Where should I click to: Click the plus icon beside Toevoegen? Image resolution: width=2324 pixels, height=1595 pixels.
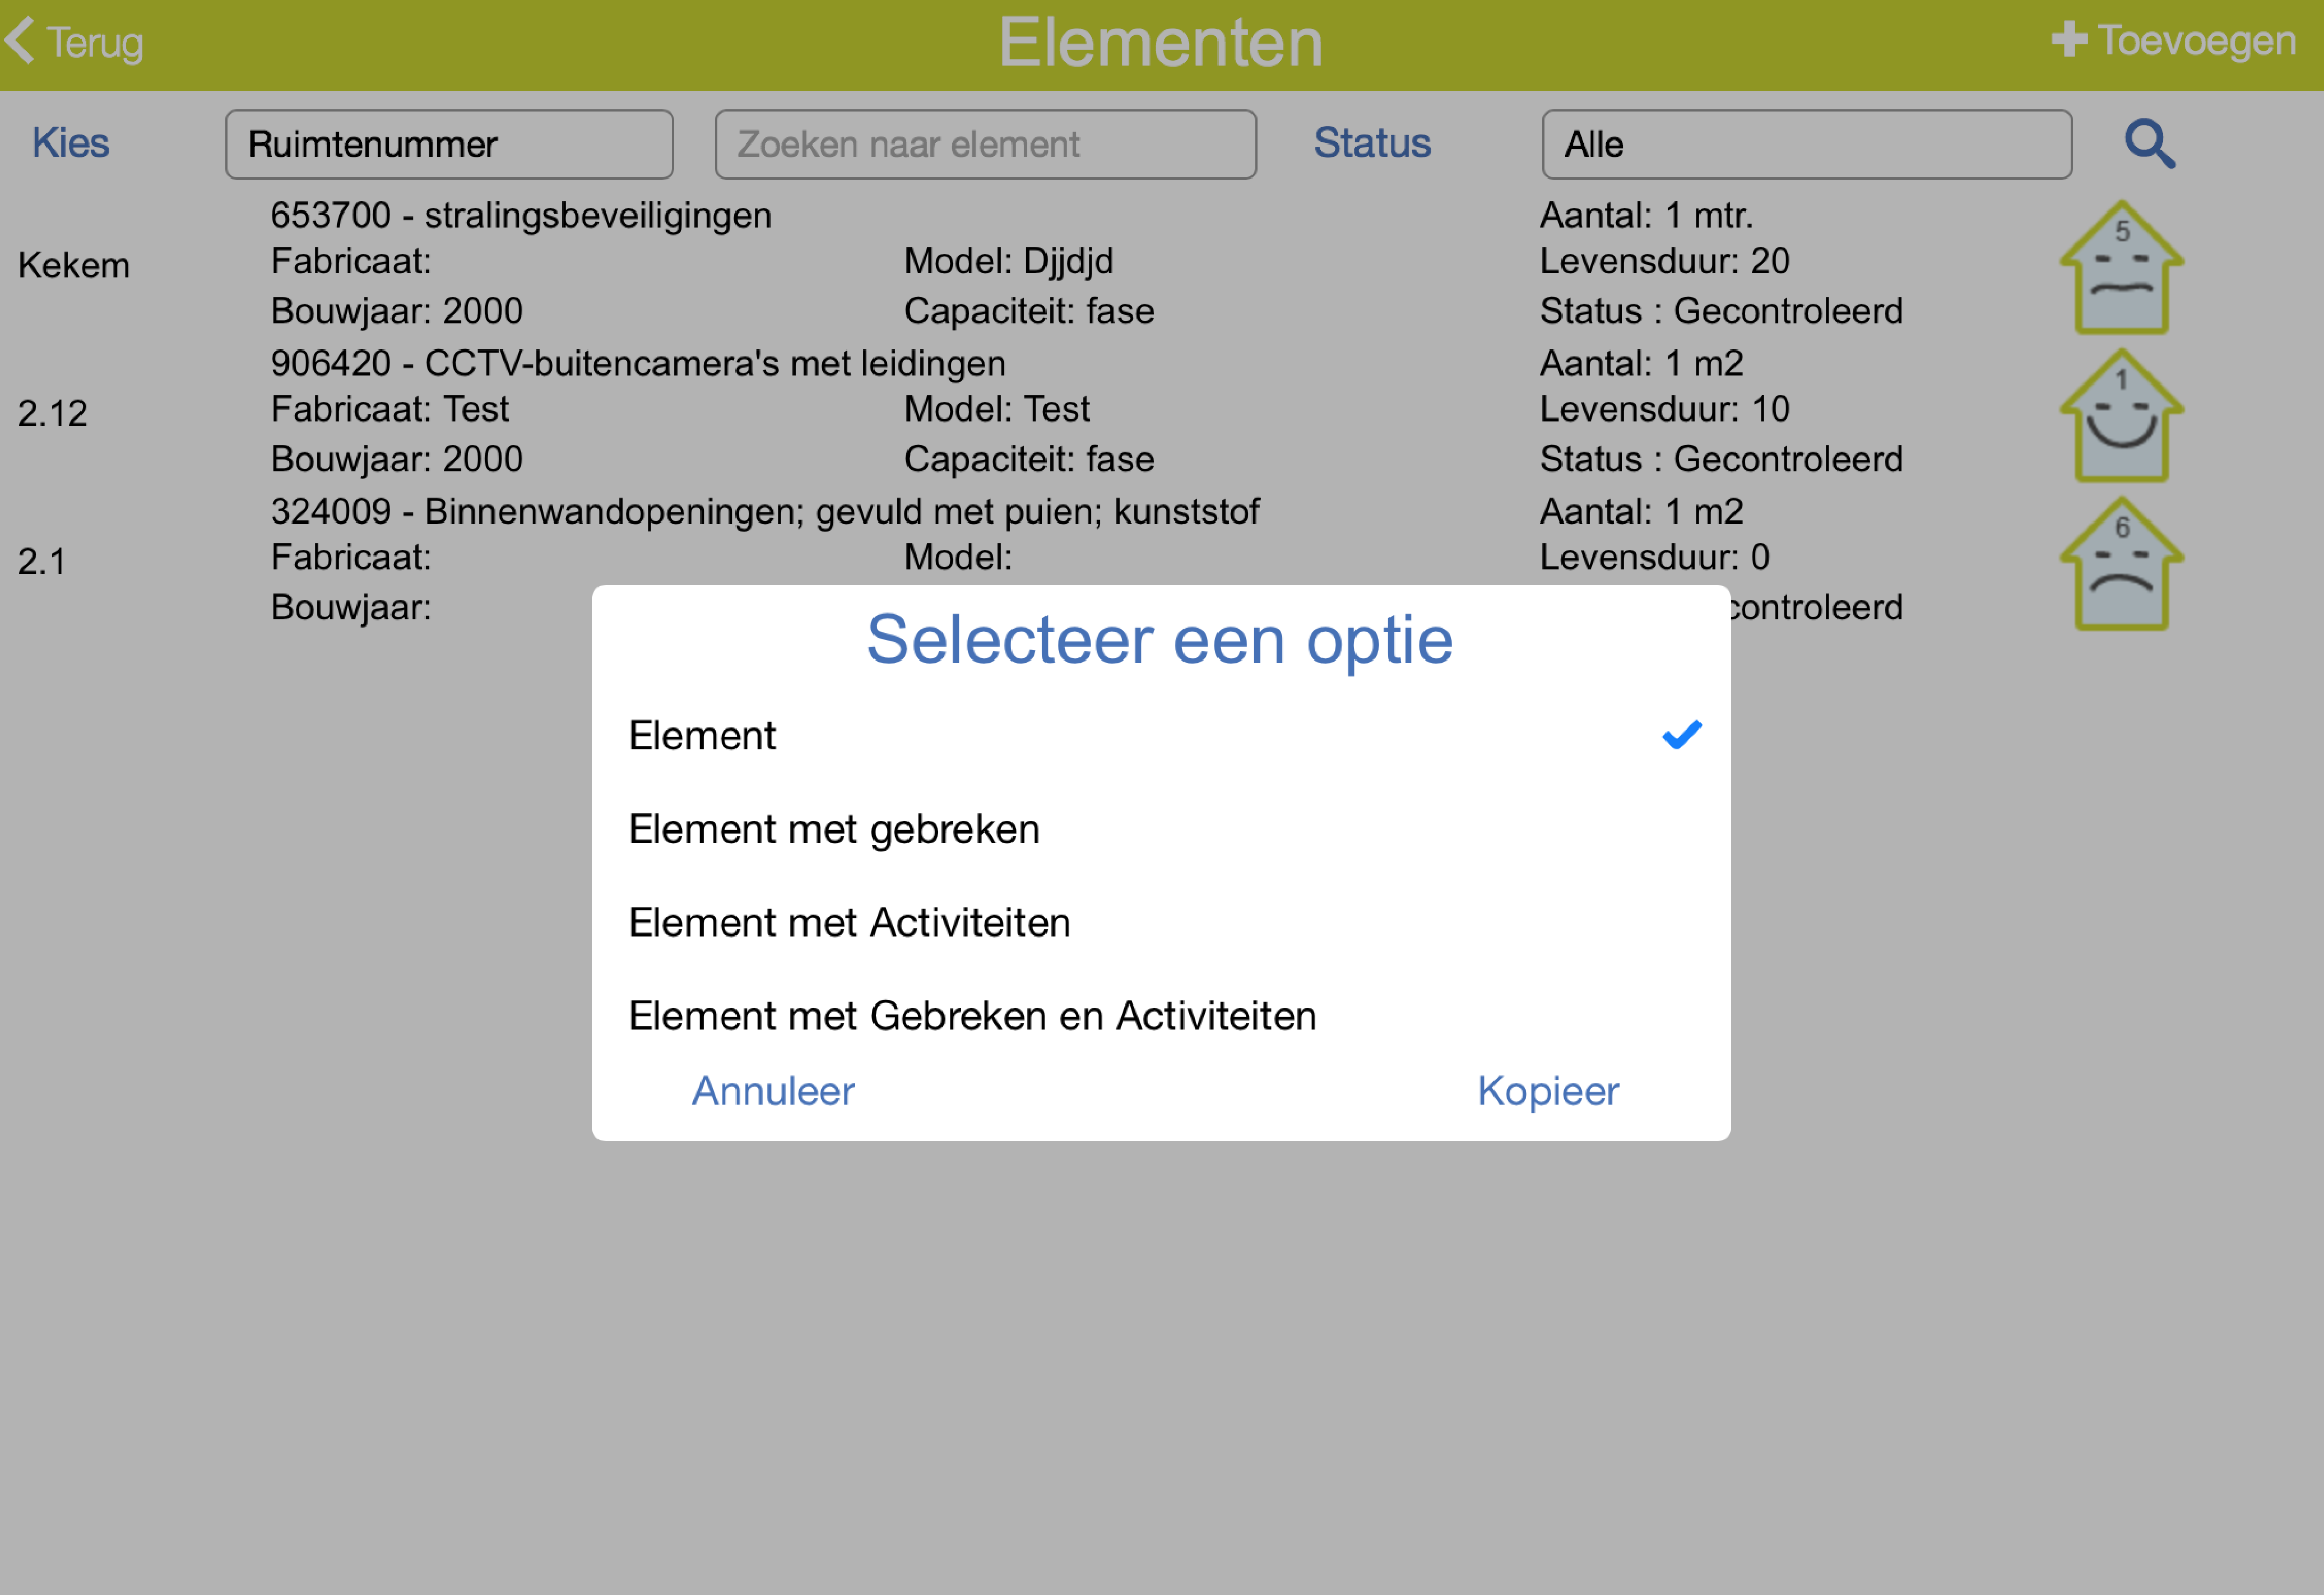click(x=2069, y=40)
